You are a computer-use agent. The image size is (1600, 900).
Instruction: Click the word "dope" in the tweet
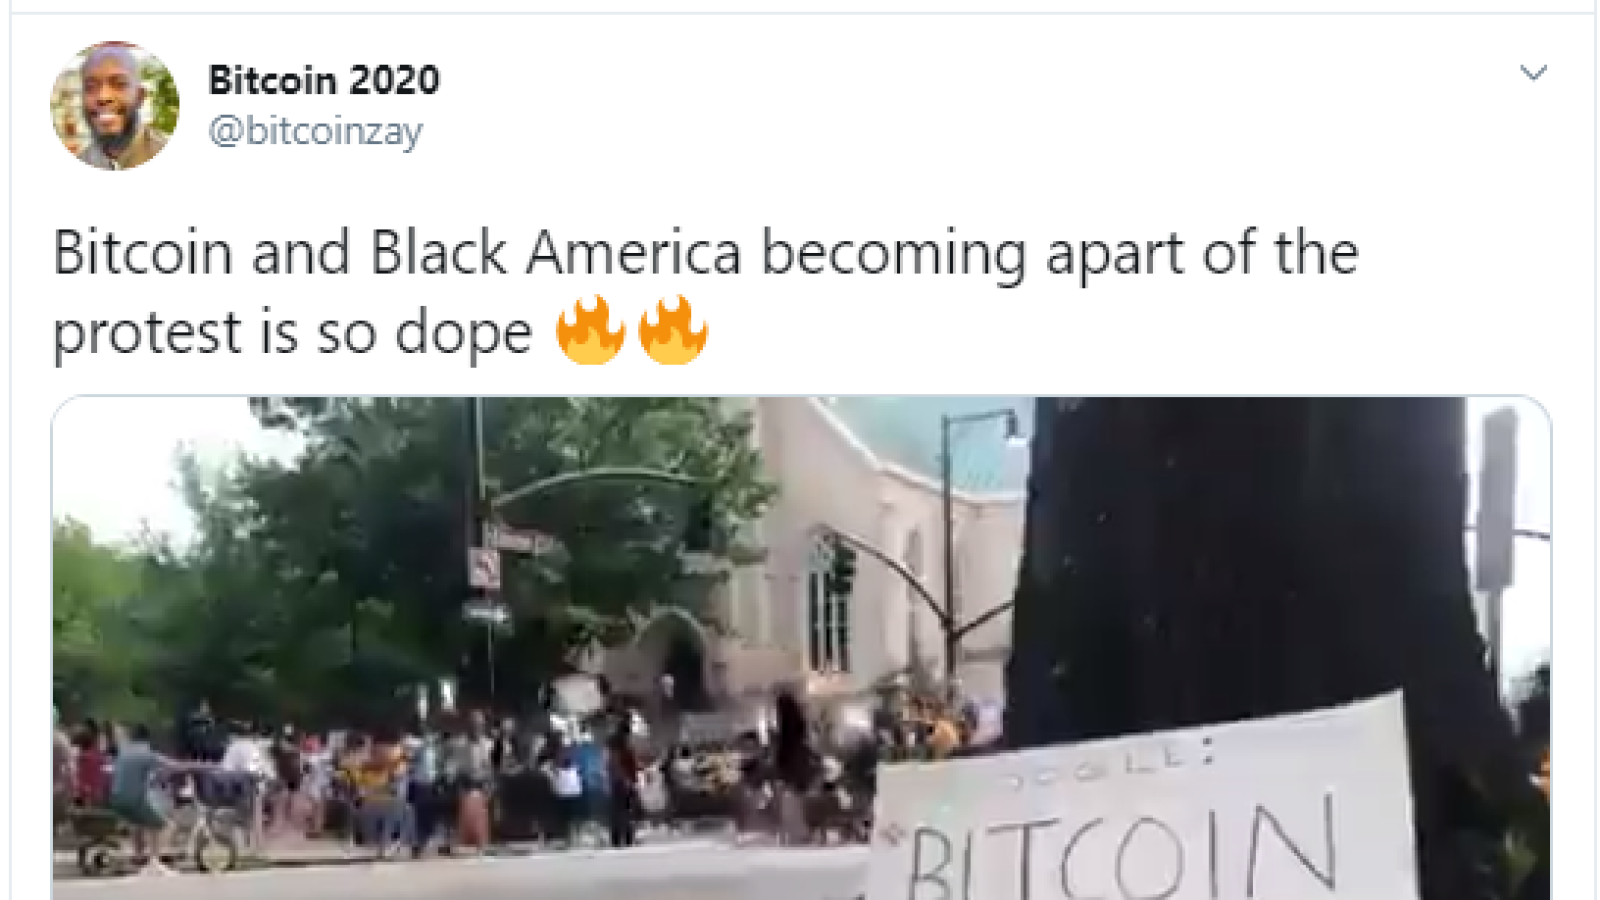point(463,333)
